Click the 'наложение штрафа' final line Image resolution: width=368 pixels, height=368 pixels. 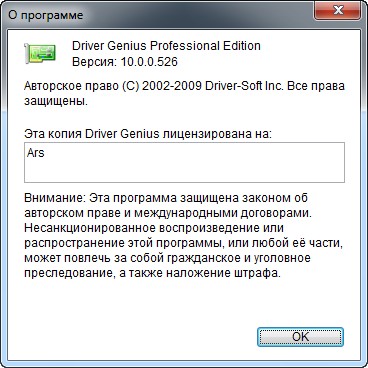(x=224, y=273)
